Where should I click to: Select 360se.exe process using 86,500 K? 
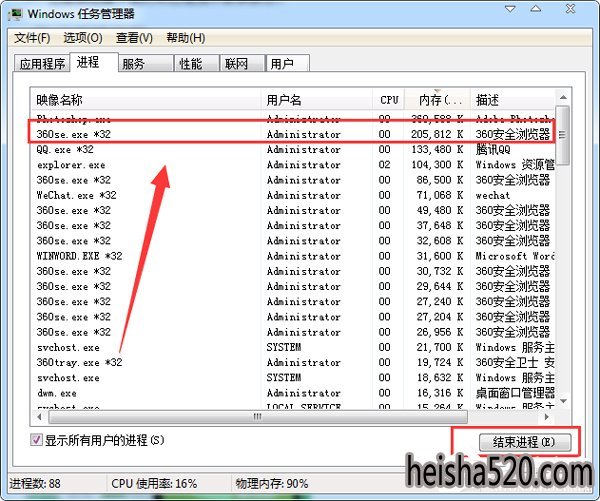tap(293, 180)
